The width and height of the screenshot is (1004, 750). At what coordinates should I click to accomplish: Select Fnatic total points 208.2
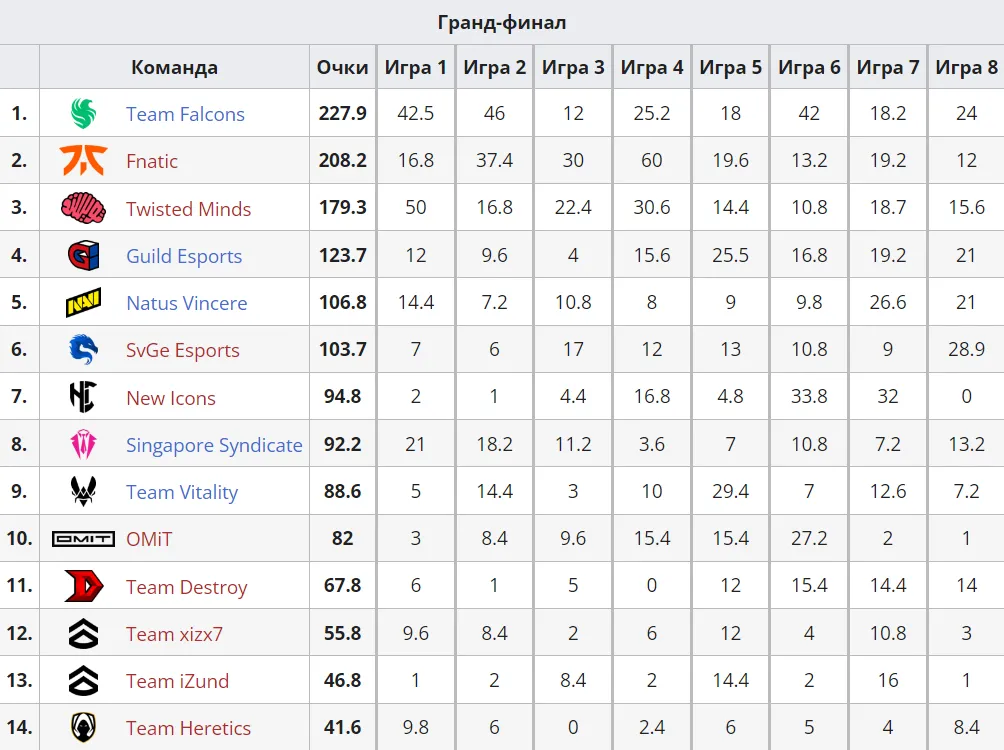point(343,160)
